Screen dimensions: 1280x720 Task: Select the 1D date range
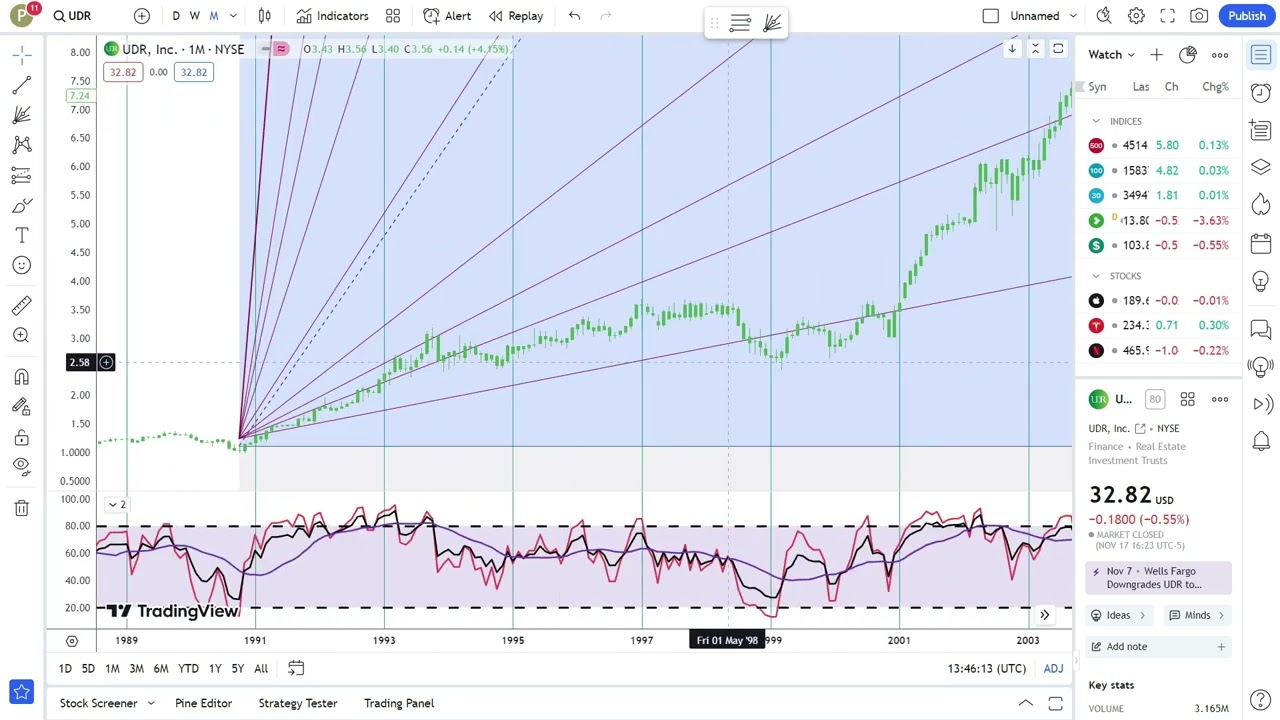coord(65,669)
